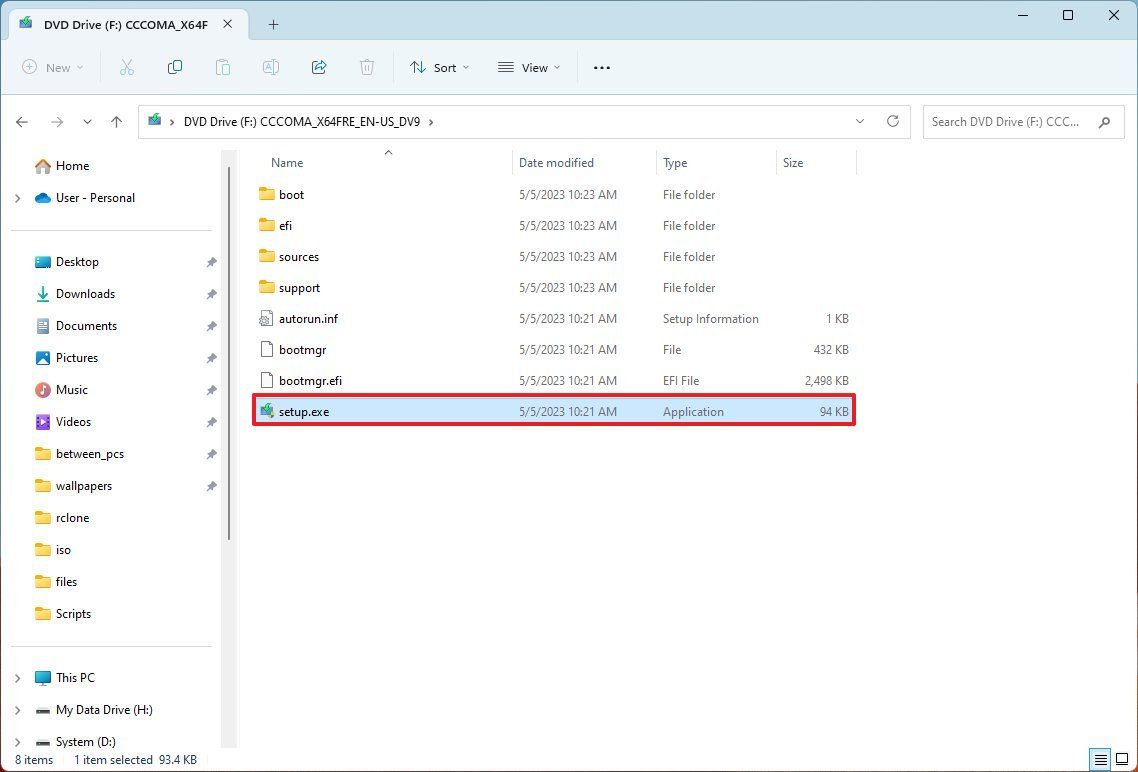This screenshot has width=1138, height=772.
Task: Click the Copy icon in the toolbar
Action: pyautogui.click(x=174, y=67)
